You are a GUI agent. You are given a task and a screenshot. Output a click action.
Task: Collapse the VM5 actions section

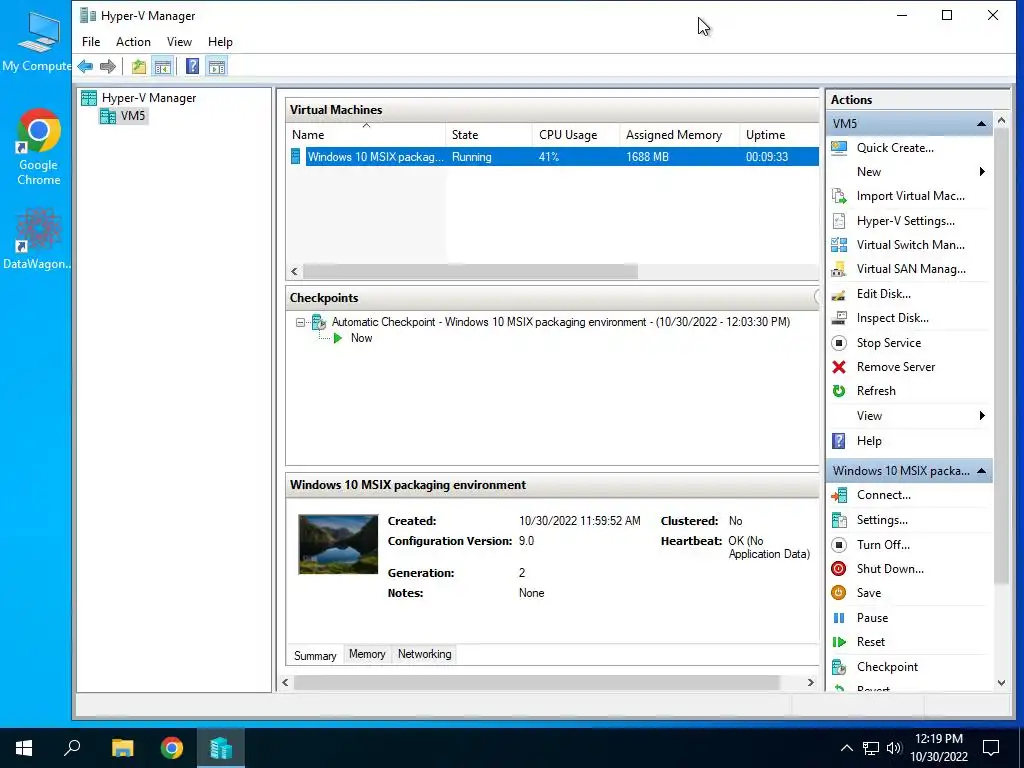click(981, 123)
